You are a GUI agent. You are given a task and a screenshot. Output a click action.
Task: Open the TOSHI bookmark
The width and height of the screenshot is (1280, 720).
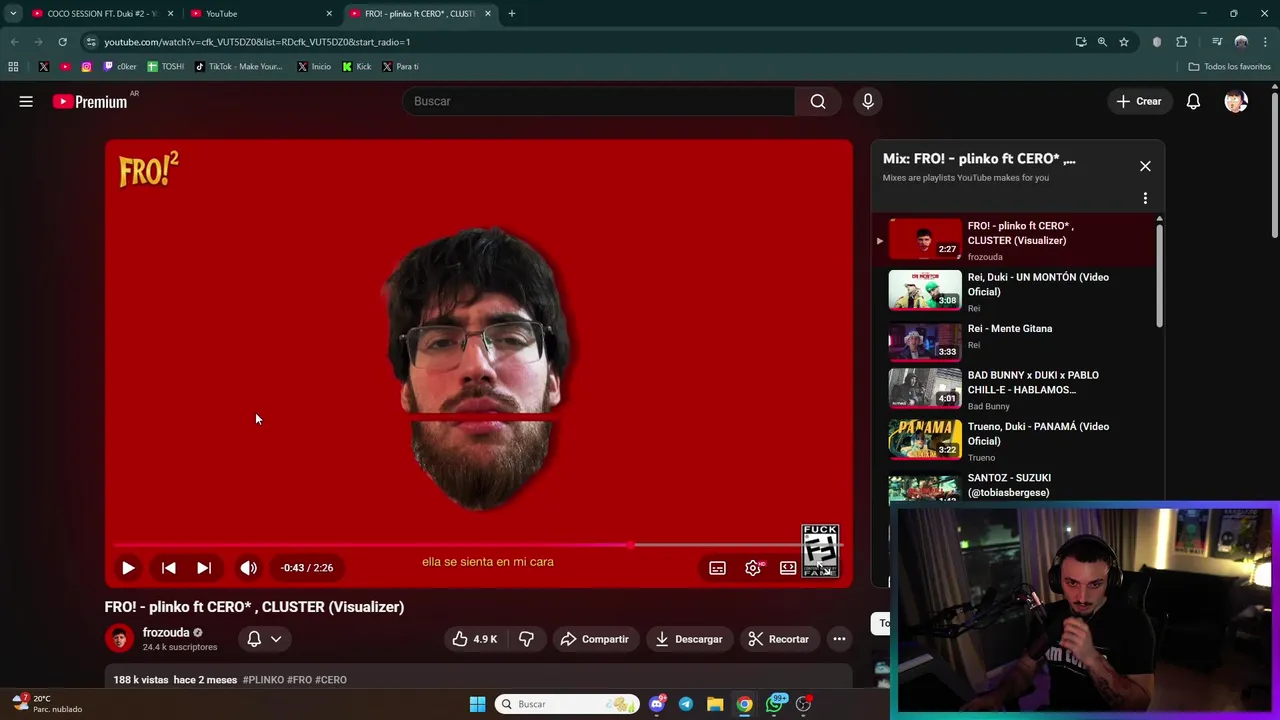[x=166, y=67]
